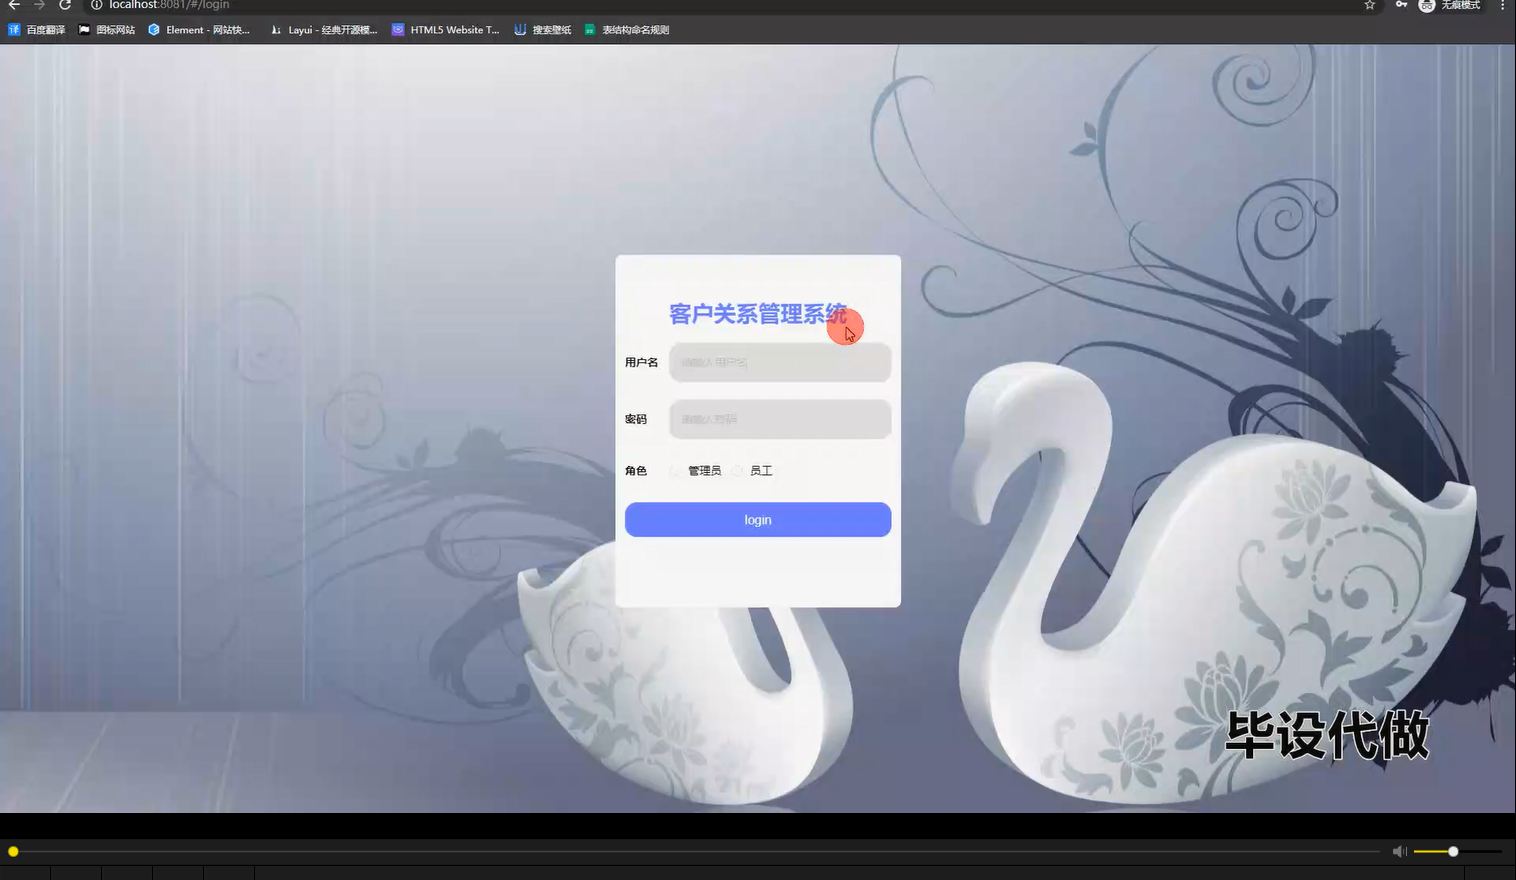Mute the video volume
This screenshot has width=1516, height=880.
tap(1398, 851)
